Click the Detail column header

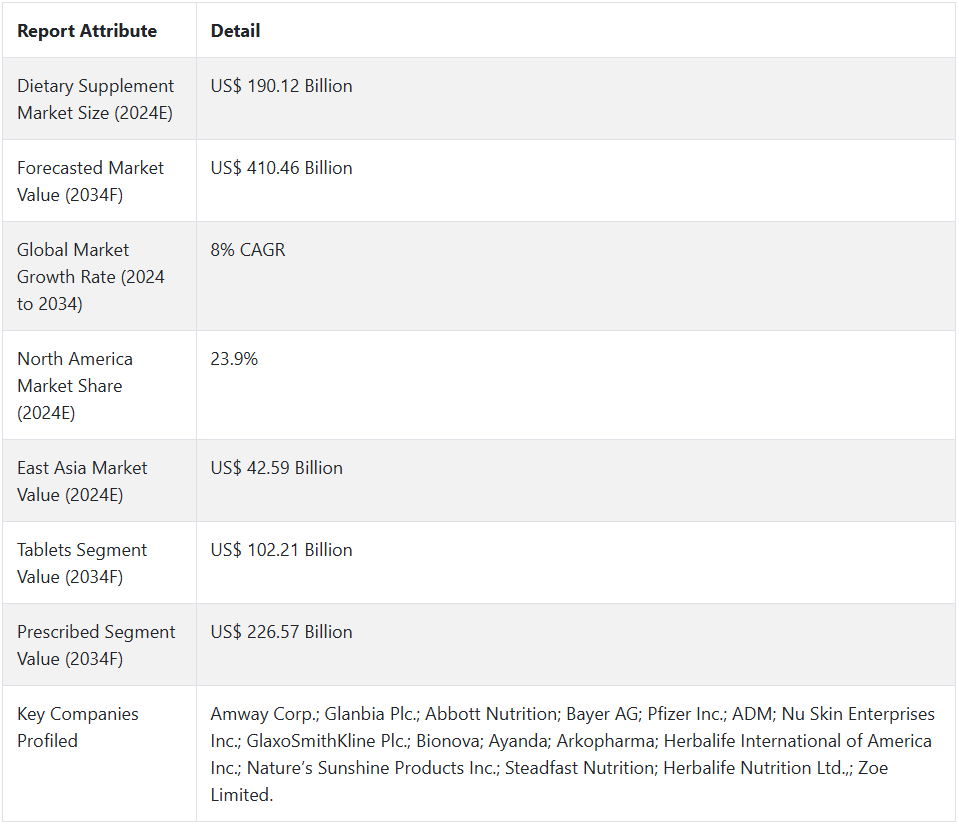(x=235, y=31)
